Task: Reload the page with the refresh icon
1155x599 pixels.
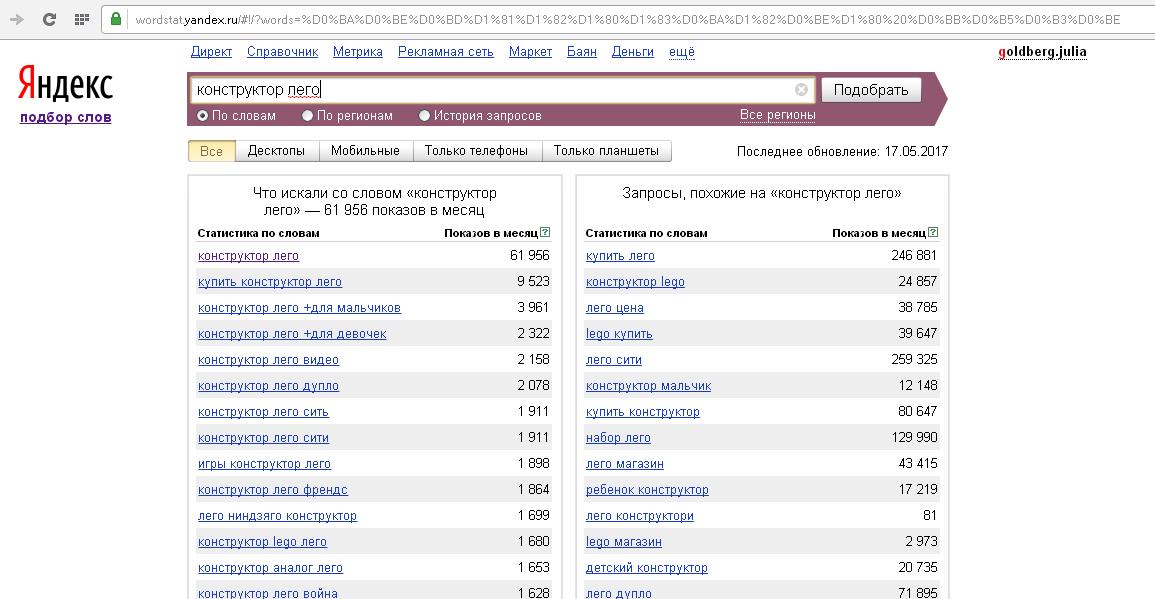Action: [x=49, y=19]
